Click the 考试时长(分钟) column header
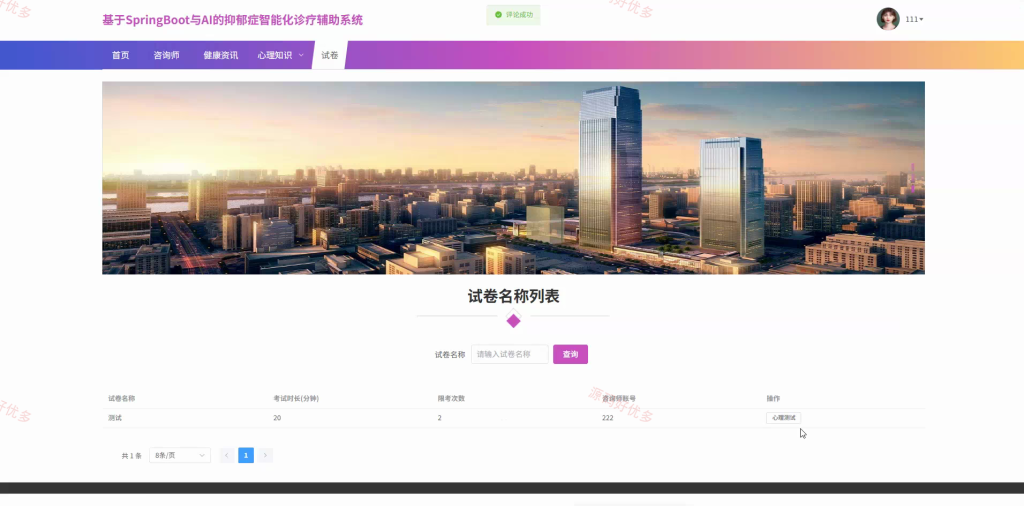 coord(296,398)
